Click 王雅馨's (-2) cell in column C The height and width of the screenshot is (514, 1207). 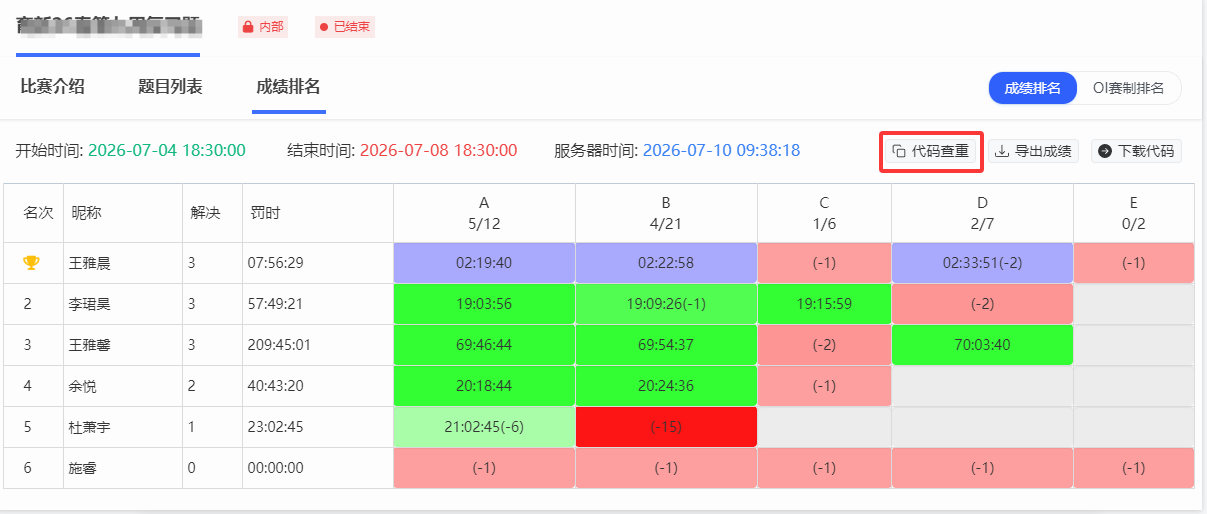pyautogui.click(x=824, y=345)
